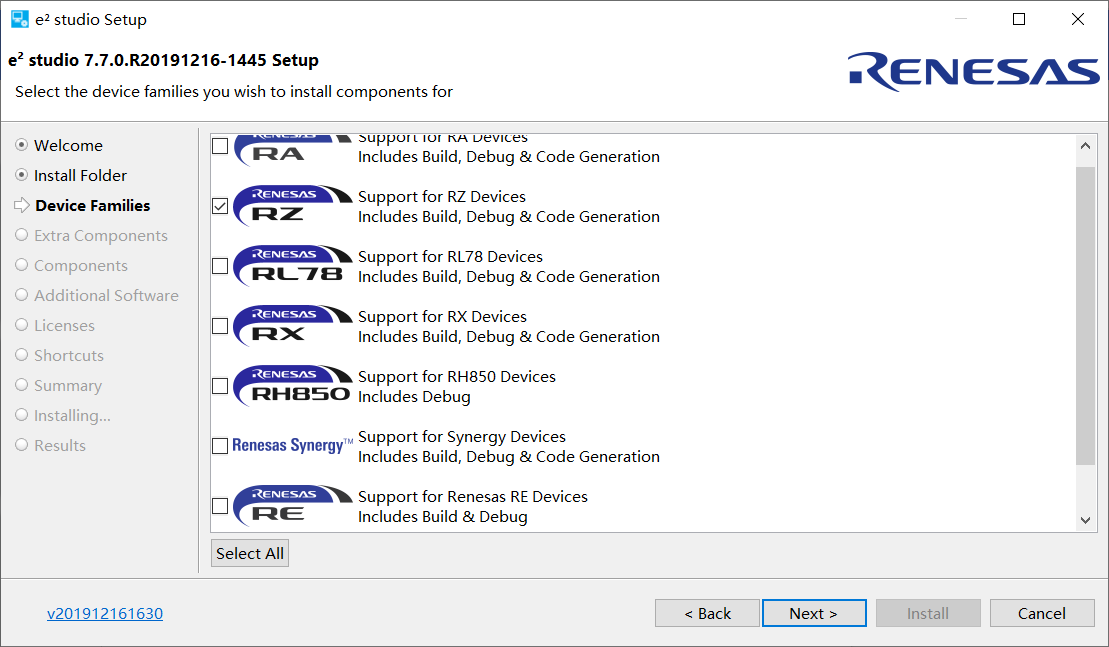
Task: Click the Renesas RL78 device family logo
Action: click(292, 266)
